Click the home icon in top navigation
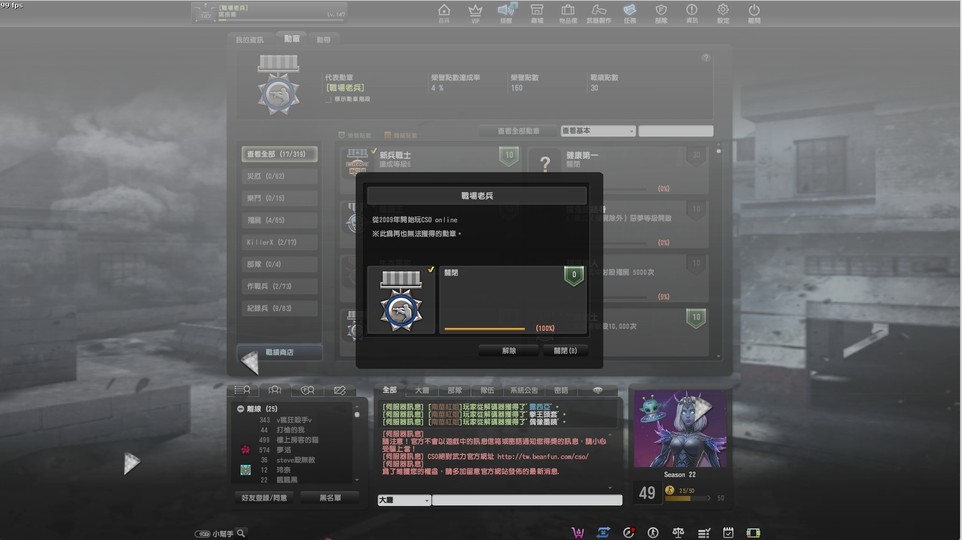This screenshot has width=962, height=540. (444, 10)
